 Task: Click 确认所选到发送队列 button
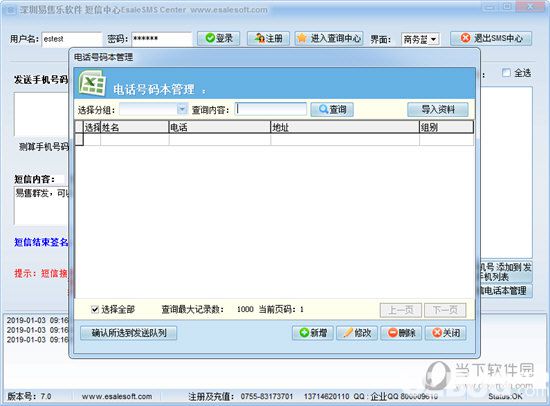[x=129, y=333]
